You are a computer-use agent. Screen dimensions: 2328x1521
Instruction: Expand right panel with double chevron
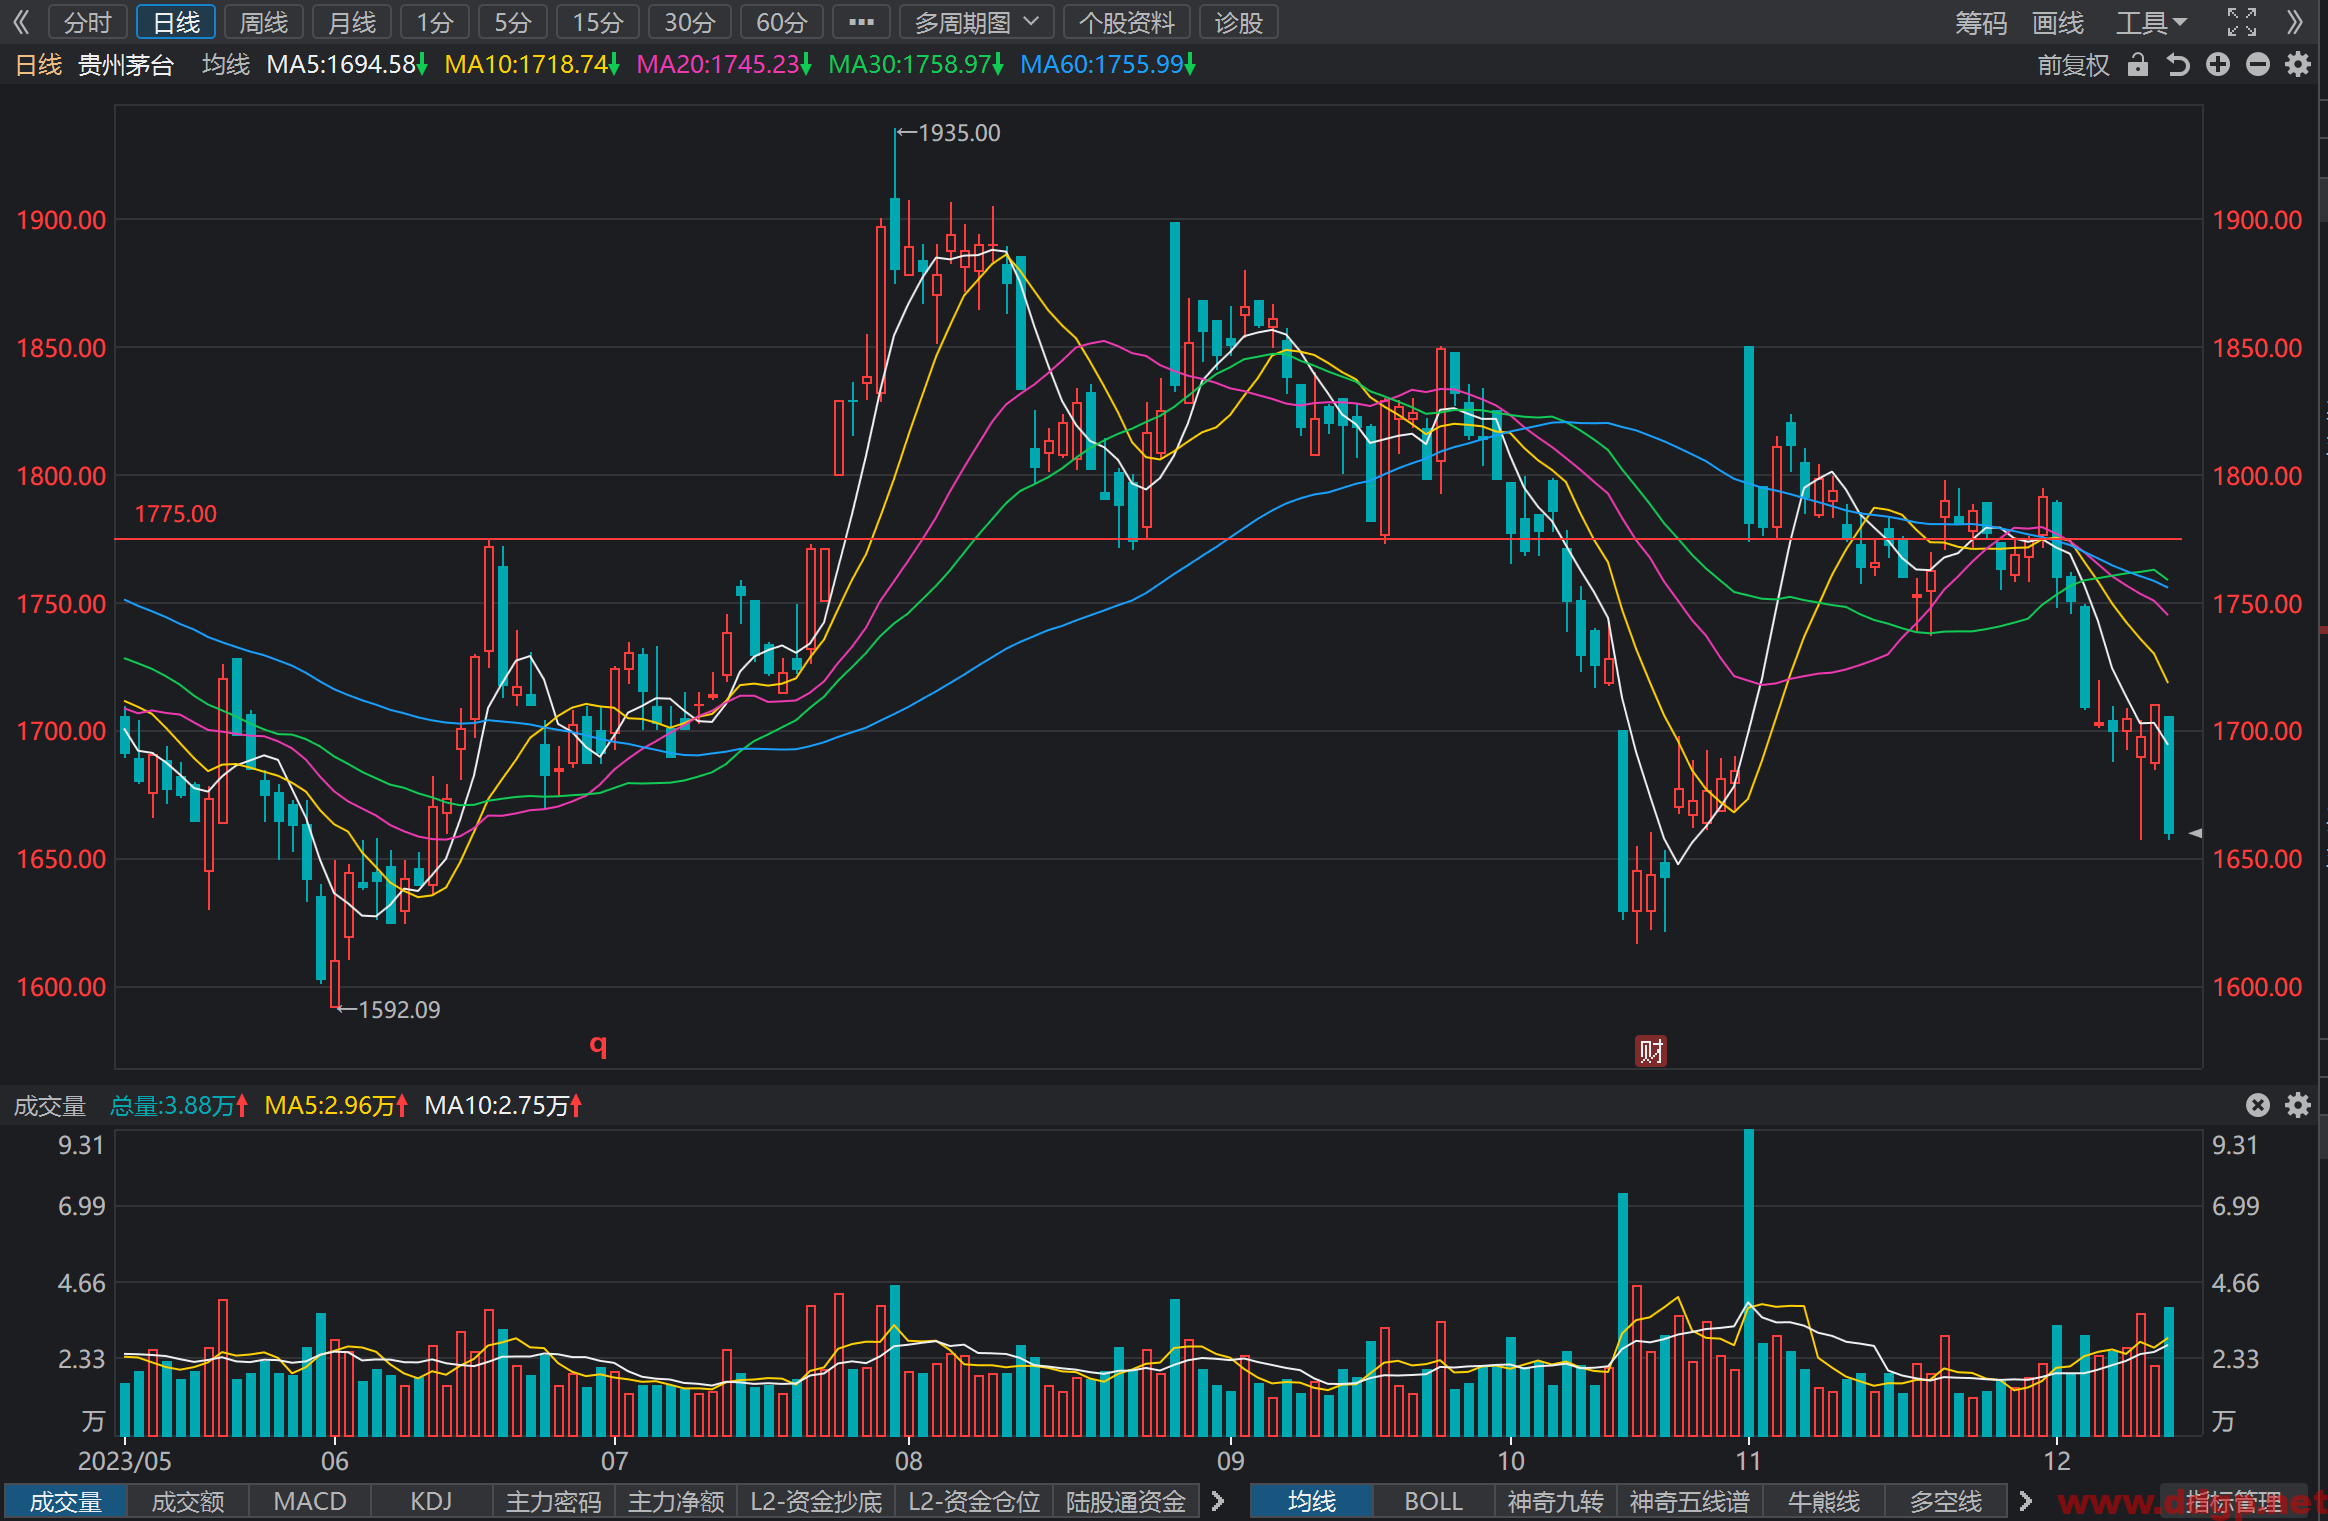(2296, 22)
